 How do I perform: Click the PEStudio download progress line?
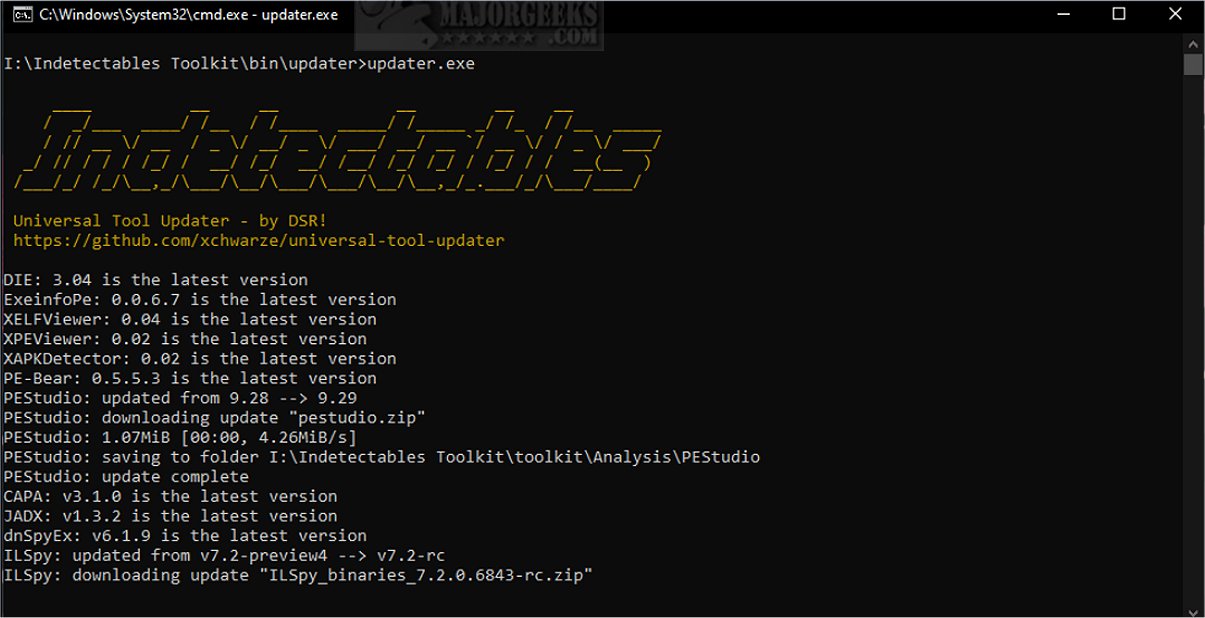[x=180, y=437]
